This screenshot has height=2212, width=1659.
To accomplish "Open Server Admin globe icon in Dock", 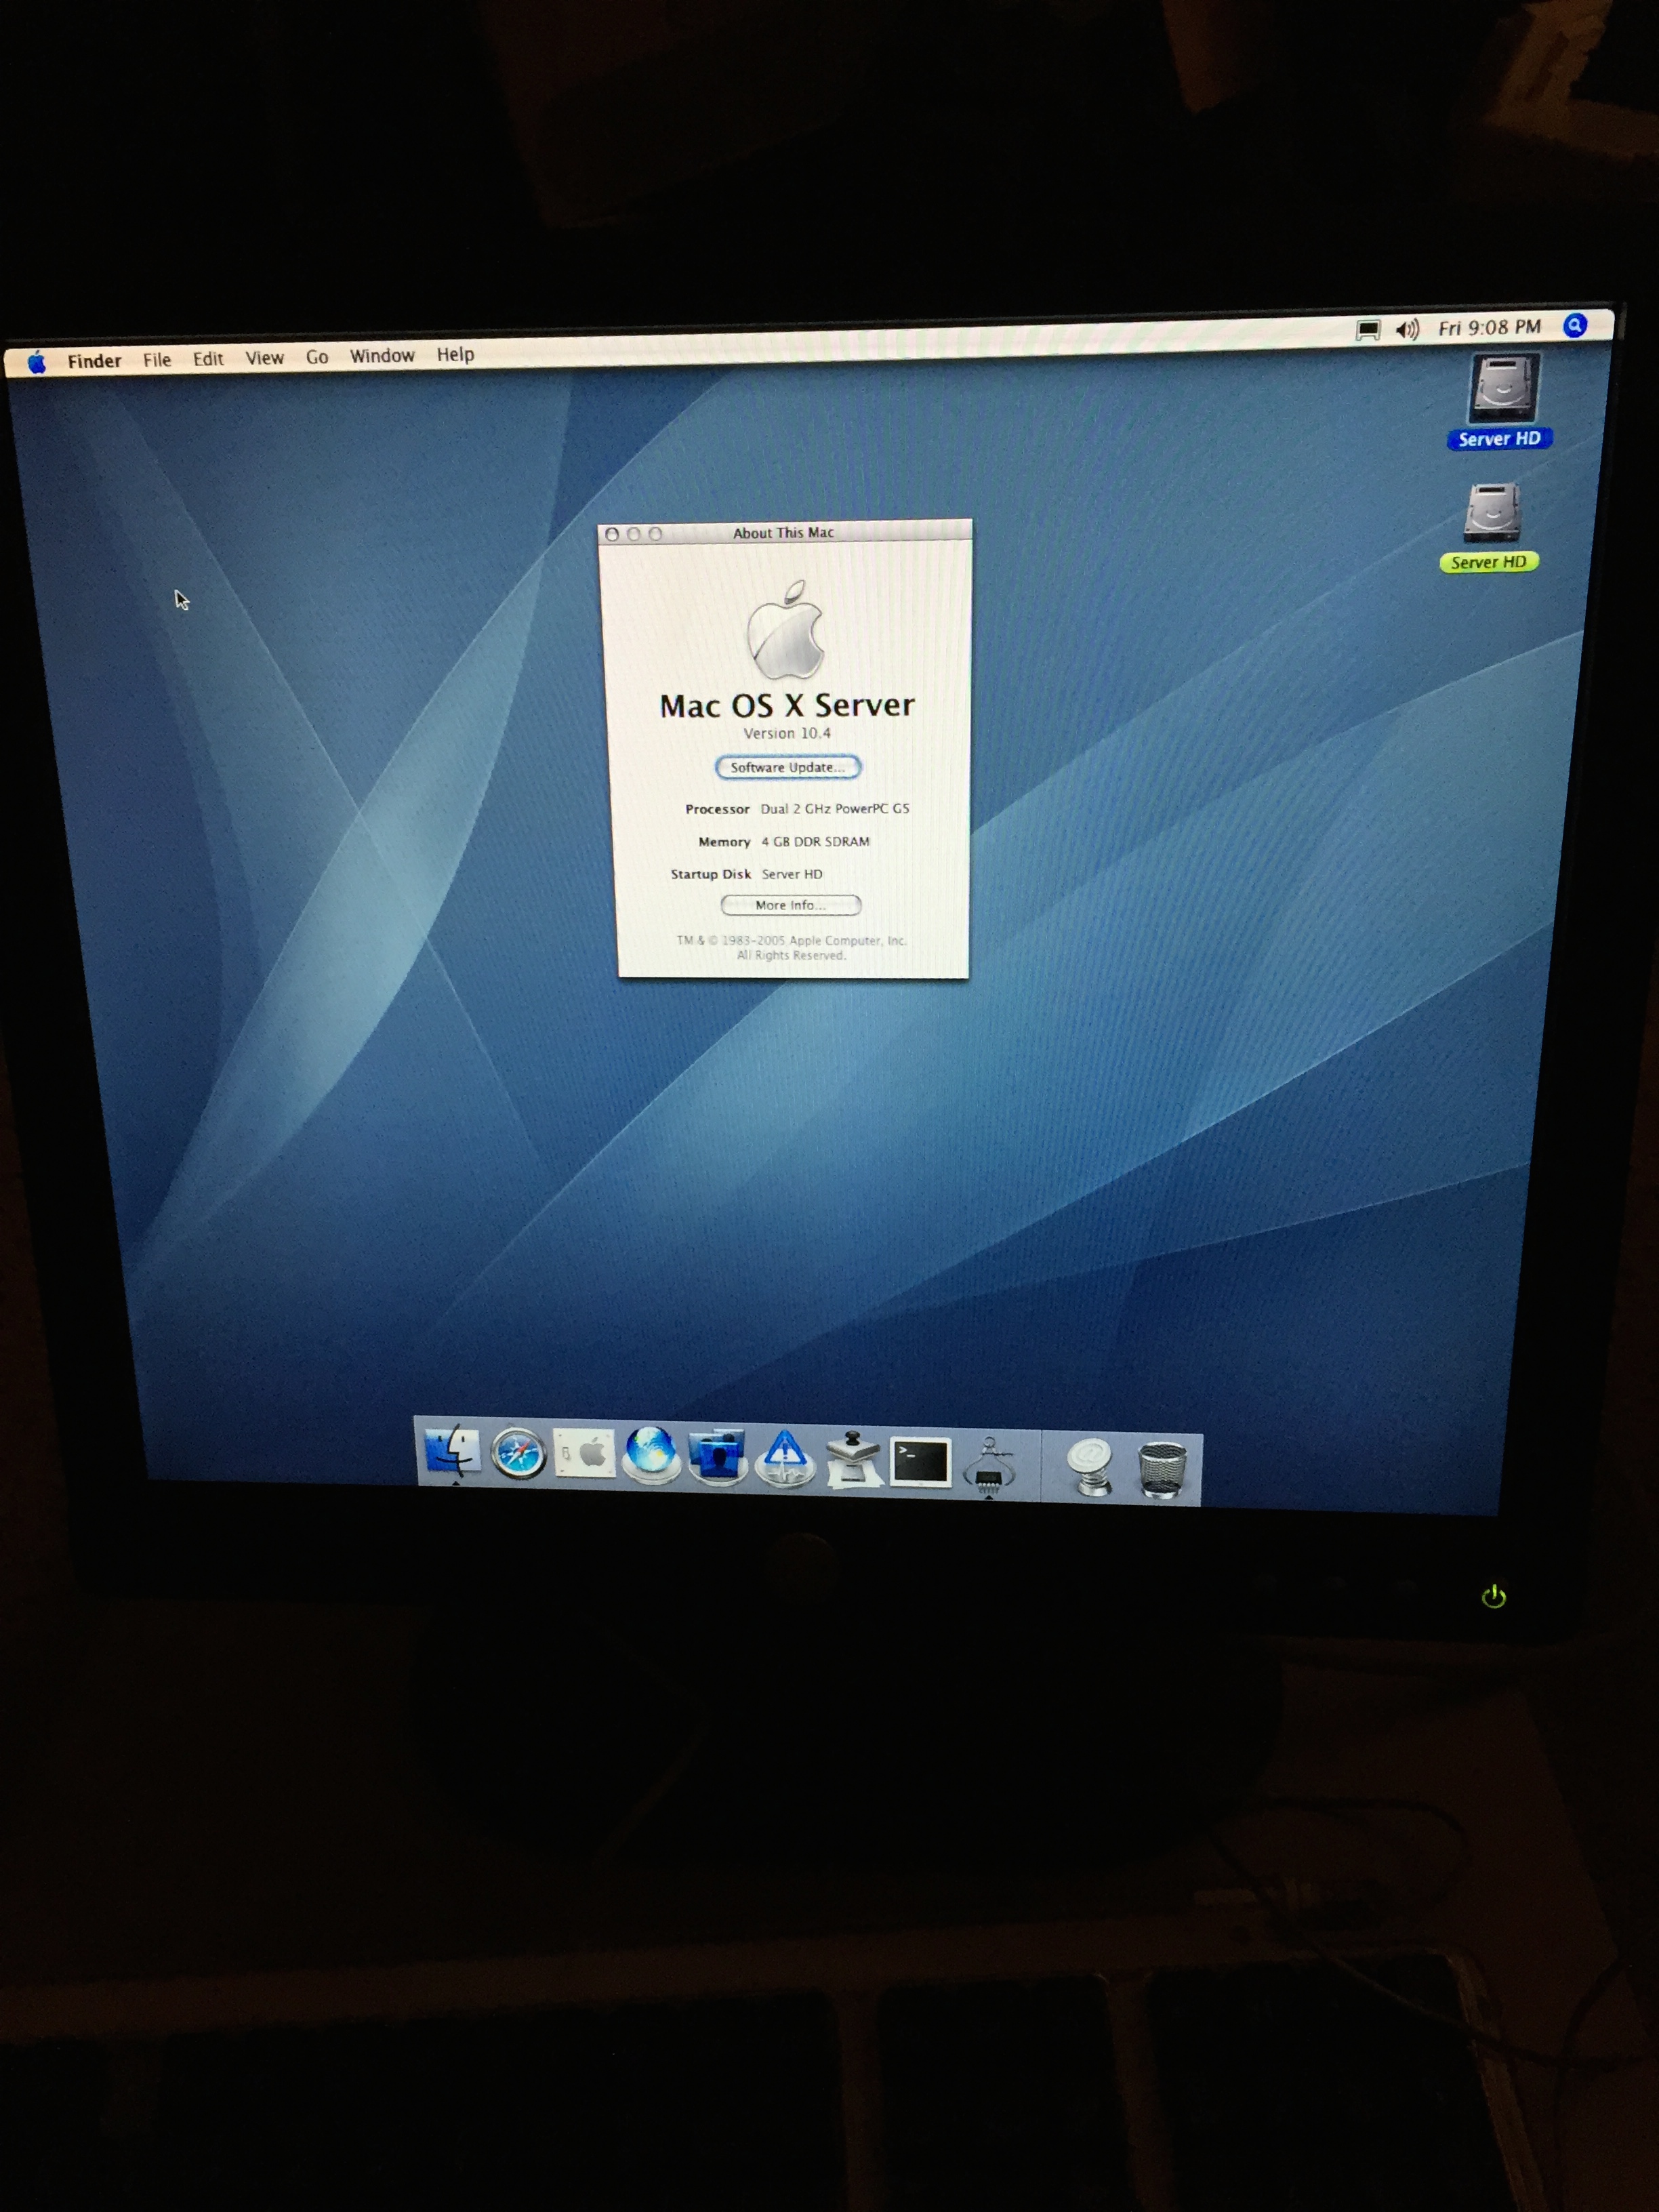I will [x=652, y=1454].
